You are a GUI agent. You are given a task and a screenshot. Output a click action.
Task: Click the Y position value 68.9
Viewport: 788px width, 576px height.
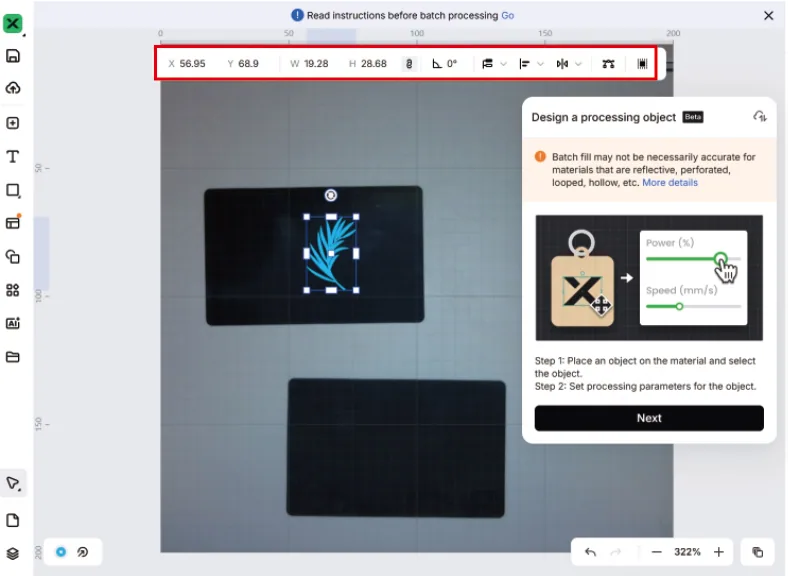(x=248, y=64)
